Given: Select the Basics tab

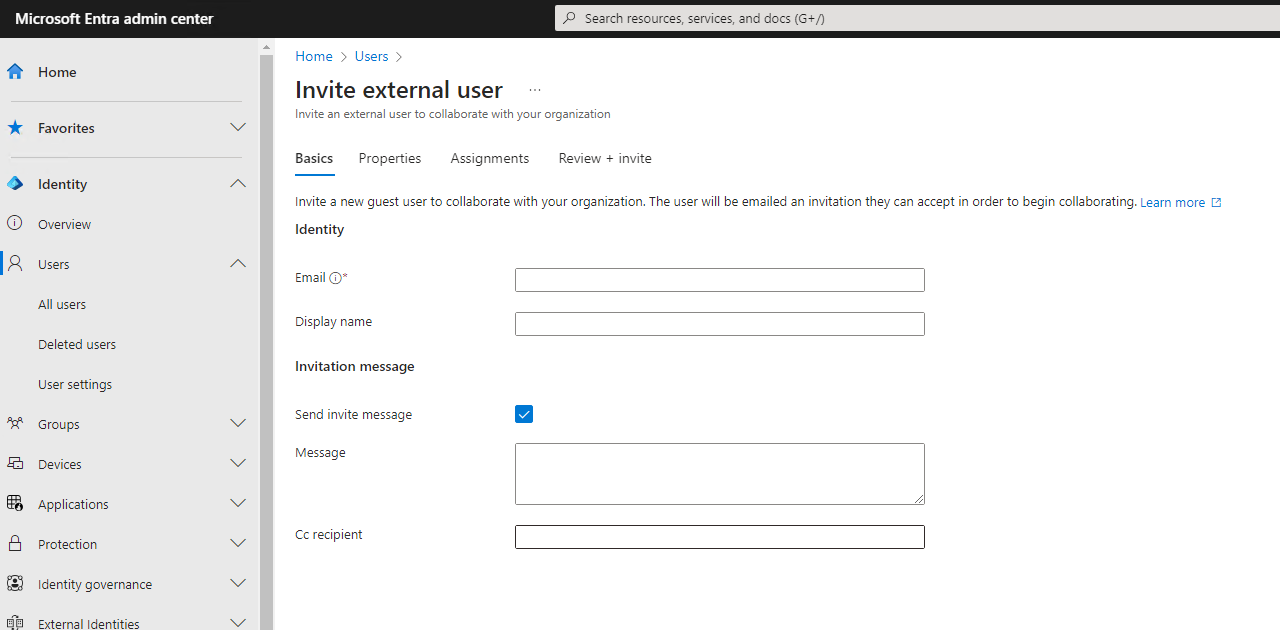Looking at the screenshot, I should coord(314,158).
